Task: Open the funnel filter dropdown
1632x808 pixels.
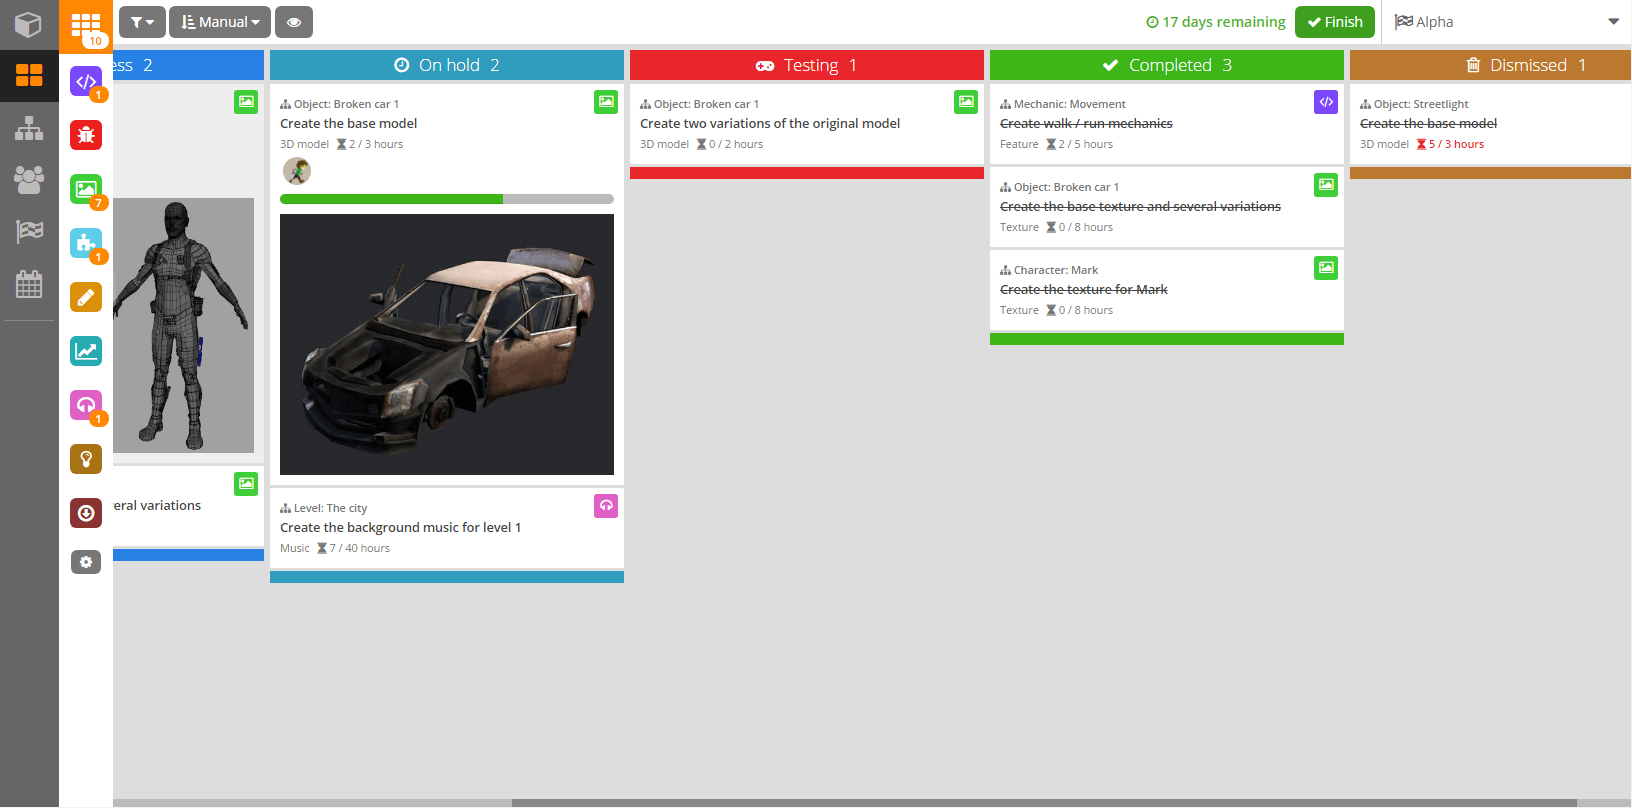Action: (x=142, y=22)
